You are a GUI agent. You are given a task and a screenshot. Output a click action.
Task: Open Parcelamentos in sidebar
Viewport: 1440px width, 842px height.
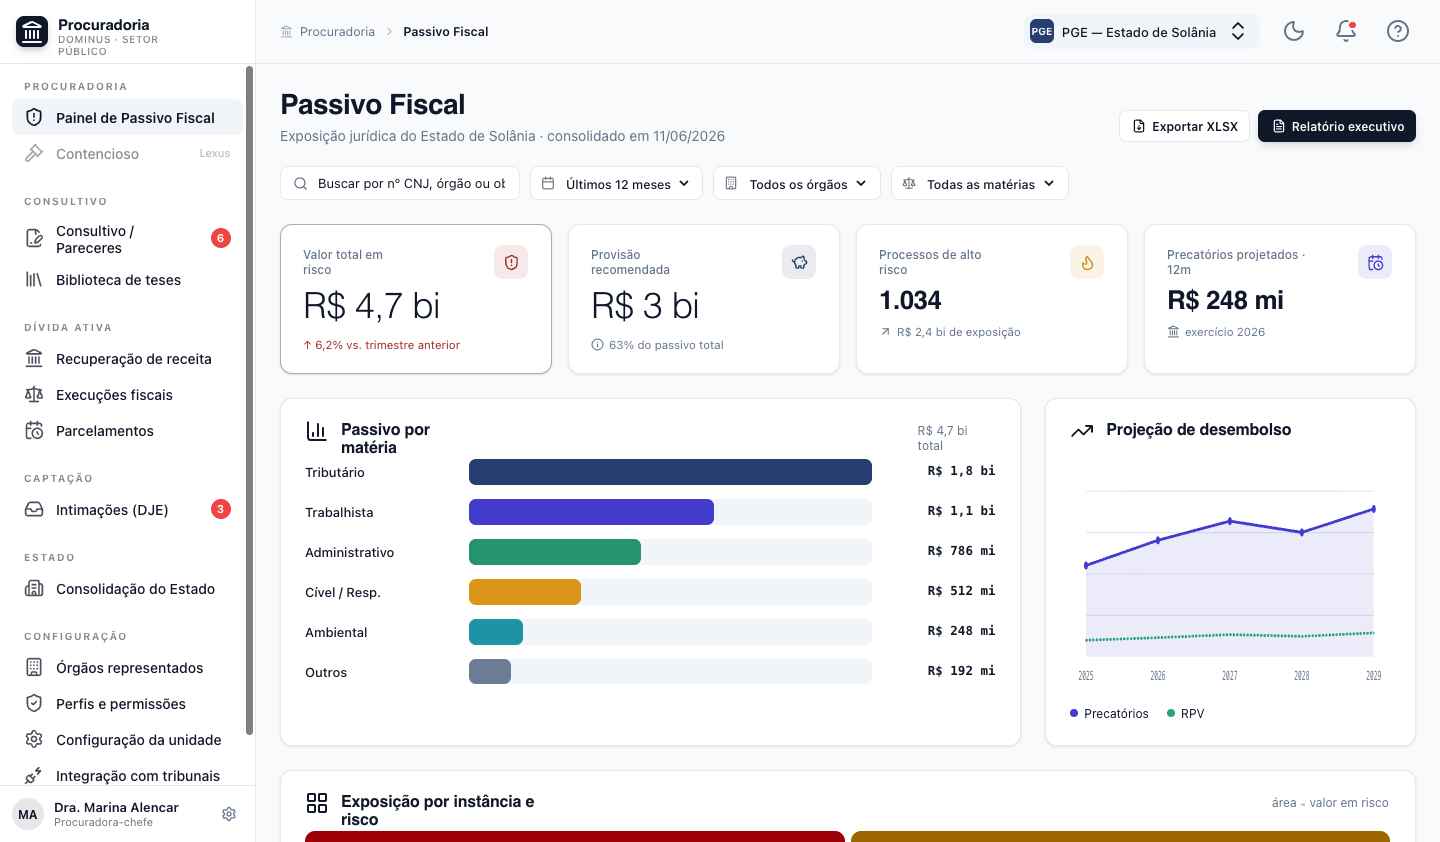coord(127,431)
